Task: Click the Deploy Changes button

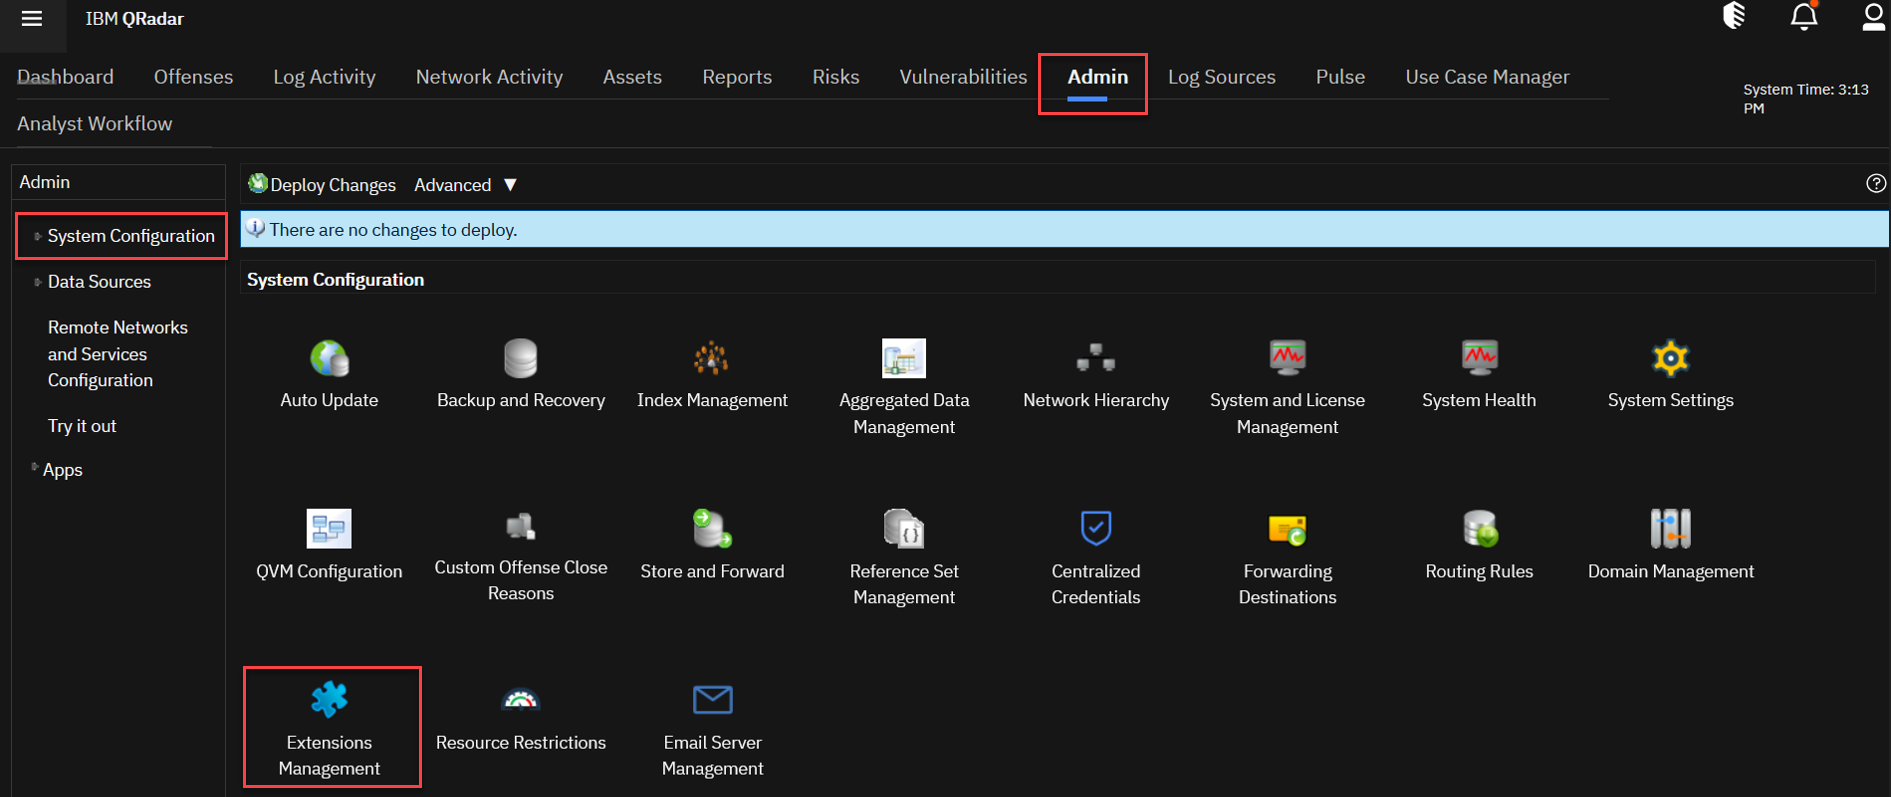Action: click(322, 185)
